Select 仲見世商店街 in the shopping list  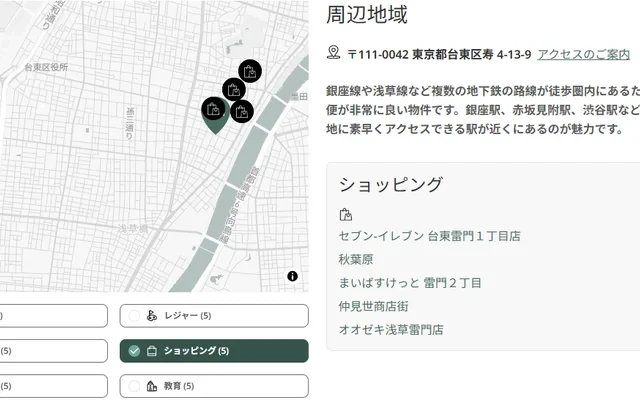[x=373, y=306]
